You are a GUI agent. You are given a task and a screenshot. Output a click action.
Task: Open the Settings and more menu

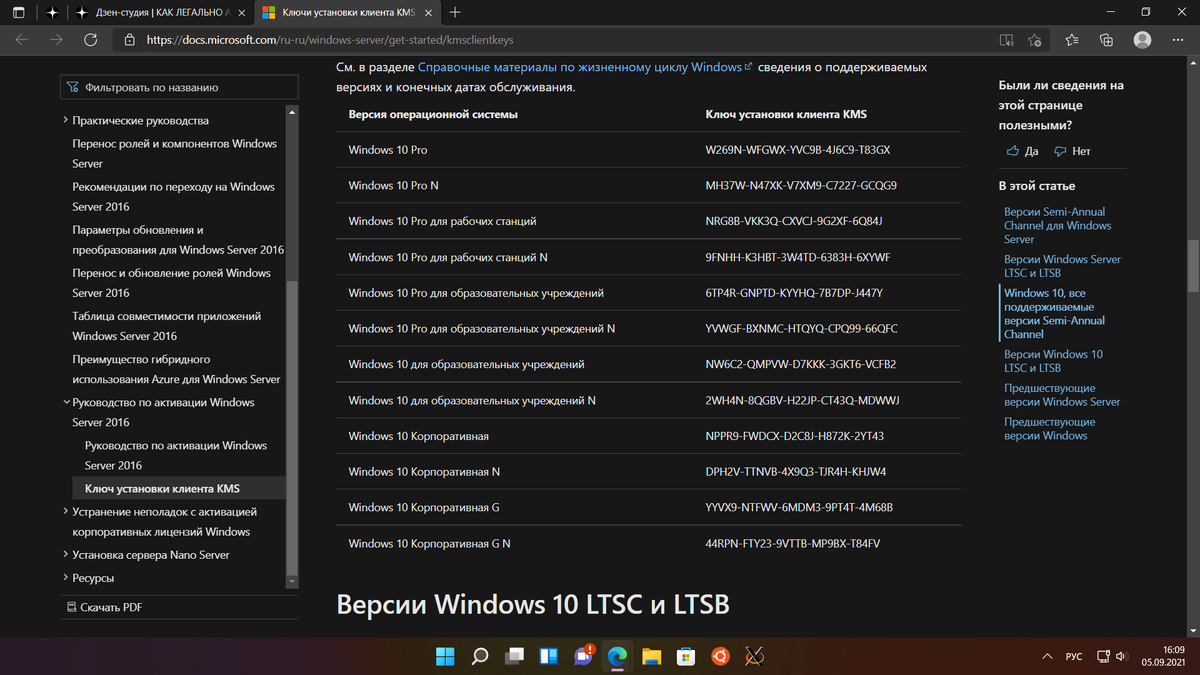[x=1177, y=40]
